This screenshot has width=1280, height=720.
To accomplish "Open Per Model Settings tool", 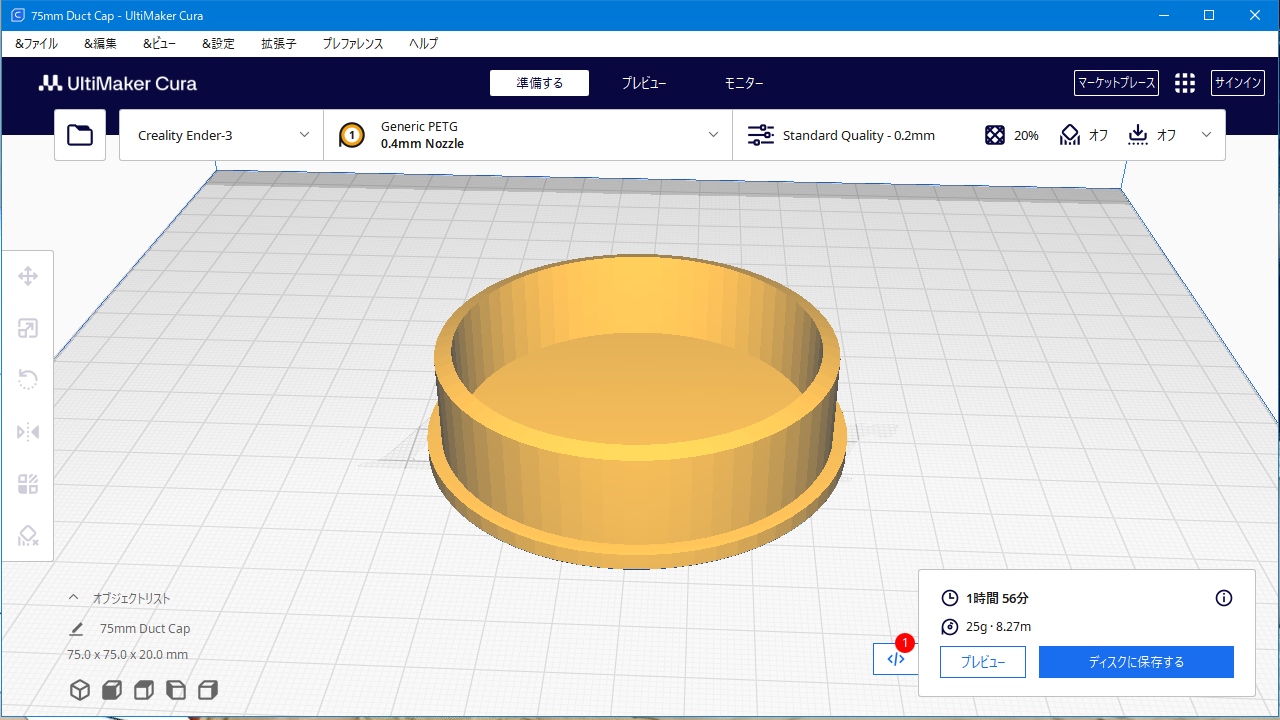I will tap(28, 484).
